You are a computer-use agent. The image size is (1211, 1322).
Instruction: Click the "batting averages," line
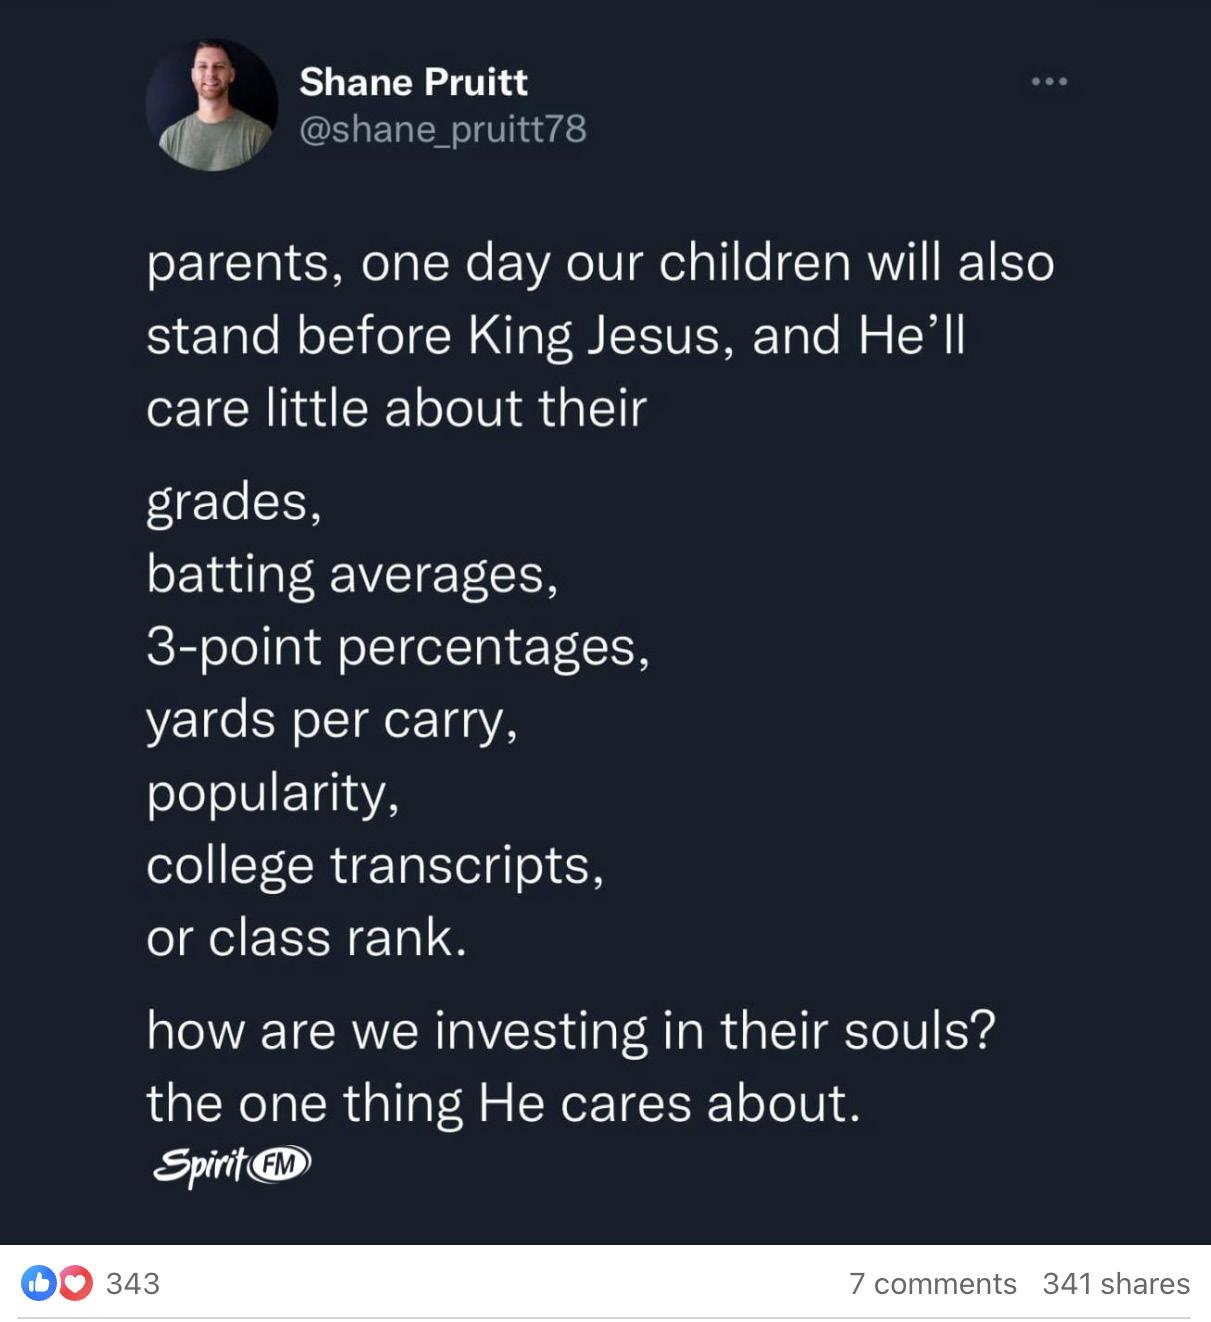tap(352, 574)
